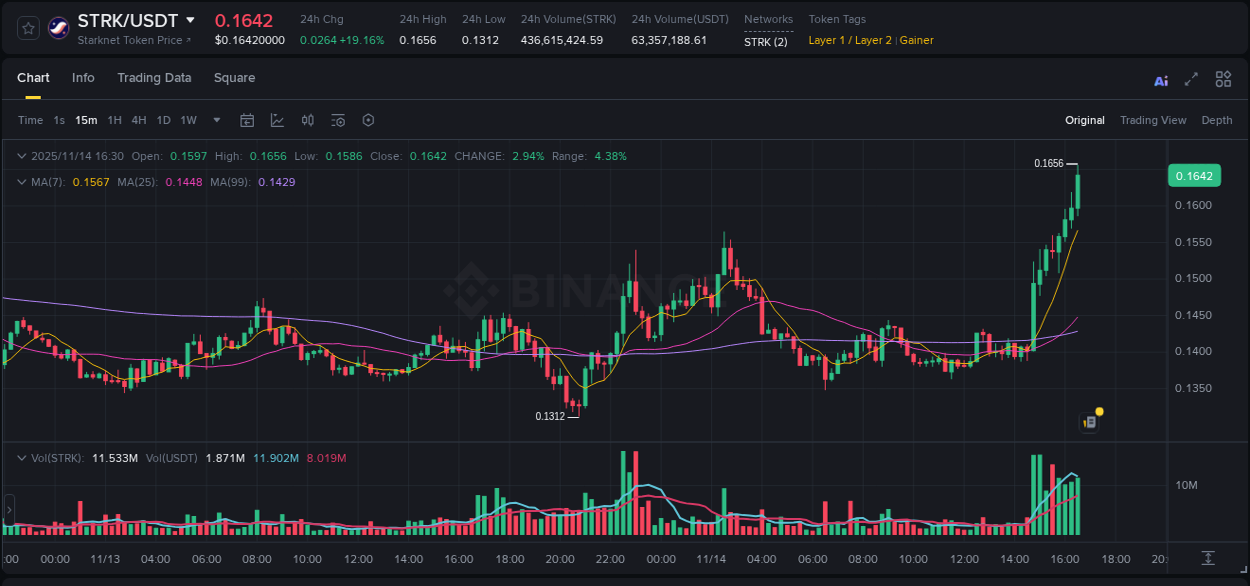Screen dimensions: 1250x586
Task: Expand the chart to fullscreen
Action: pyautogui.click(x=1190, y=79)
